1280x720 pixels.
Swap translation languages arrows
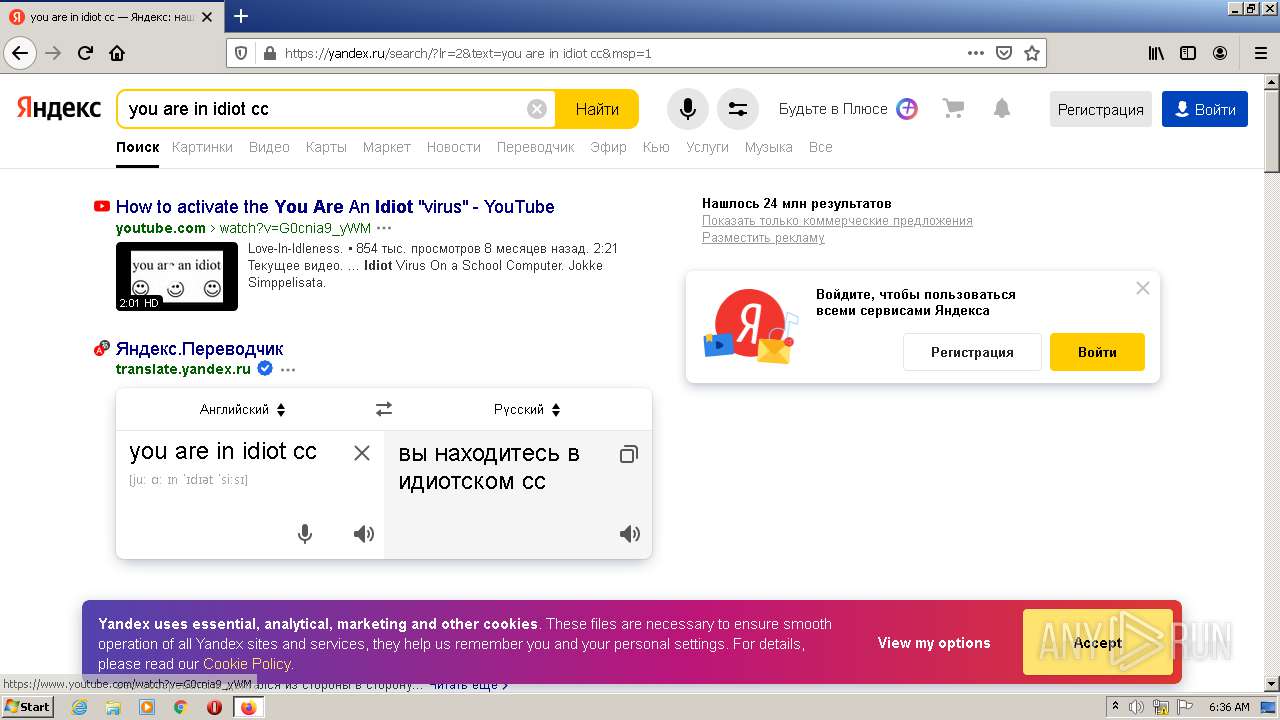pos(384,409)
